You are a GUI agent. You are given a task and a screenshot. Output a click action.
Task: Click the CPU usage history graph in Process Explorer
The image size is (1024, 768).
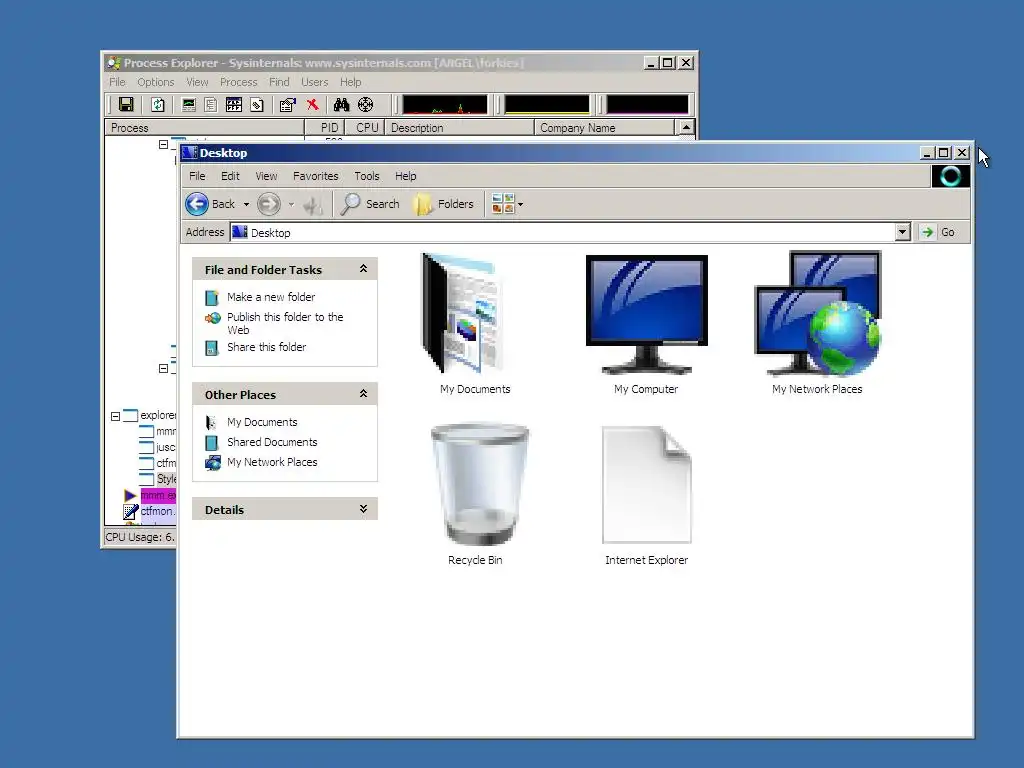[445, 104]
